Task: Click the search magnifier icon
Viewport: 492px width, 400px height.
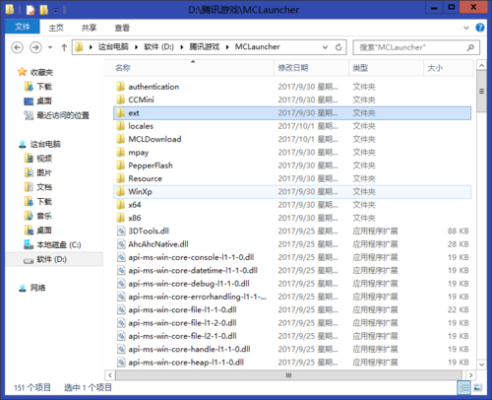Action: [470, 47]
